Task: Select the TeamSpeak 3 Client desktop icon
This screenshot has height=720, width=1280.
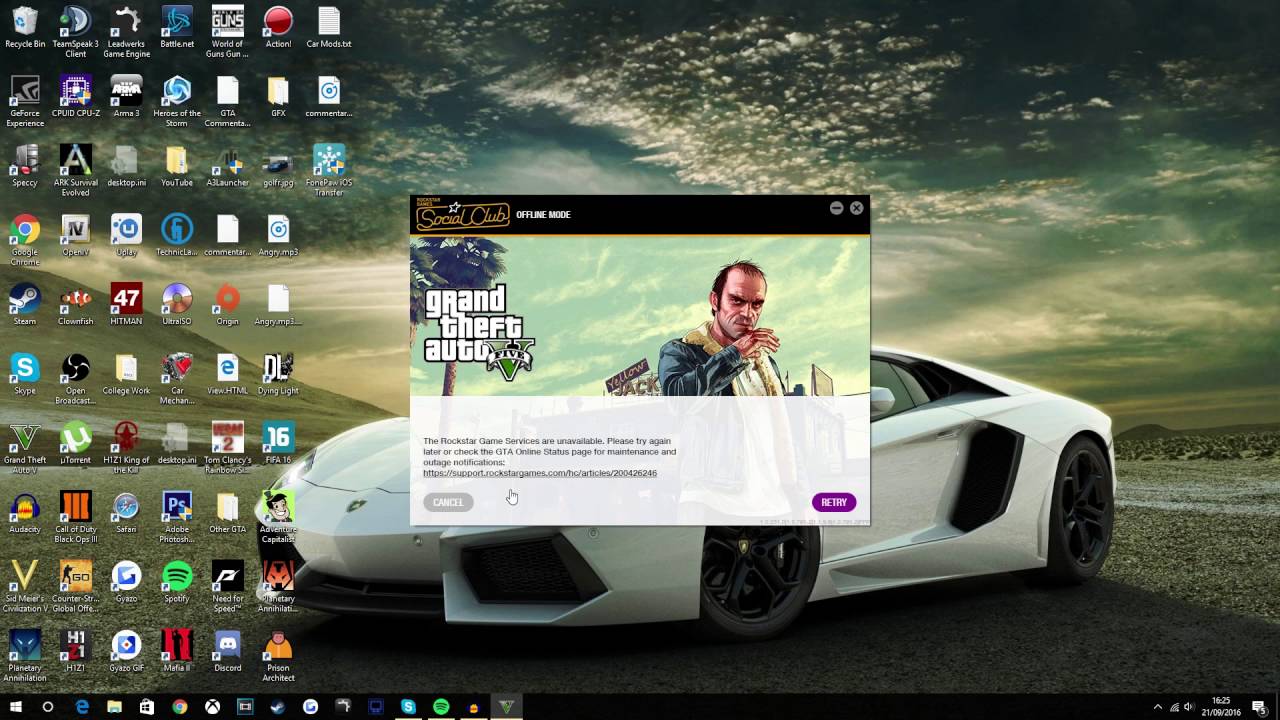Action: click(76, 32)
